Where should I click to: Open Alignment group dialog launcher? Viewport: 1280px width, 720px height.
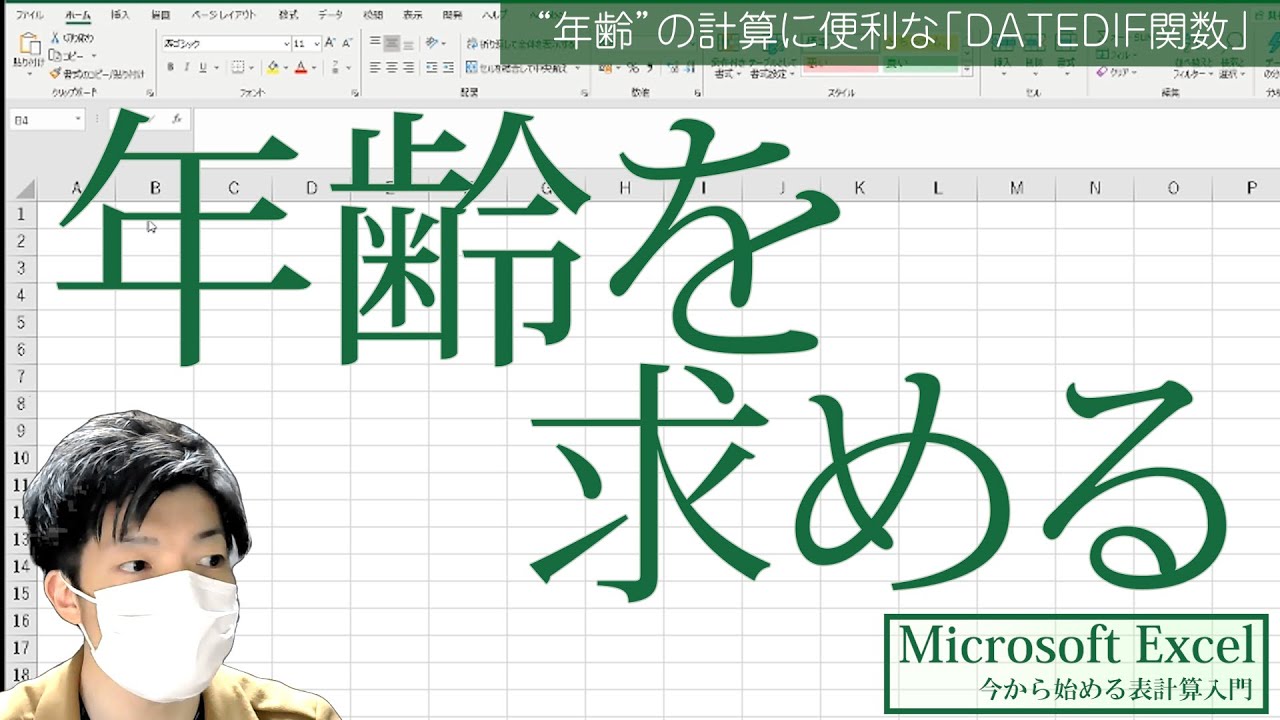click(584, 92)
